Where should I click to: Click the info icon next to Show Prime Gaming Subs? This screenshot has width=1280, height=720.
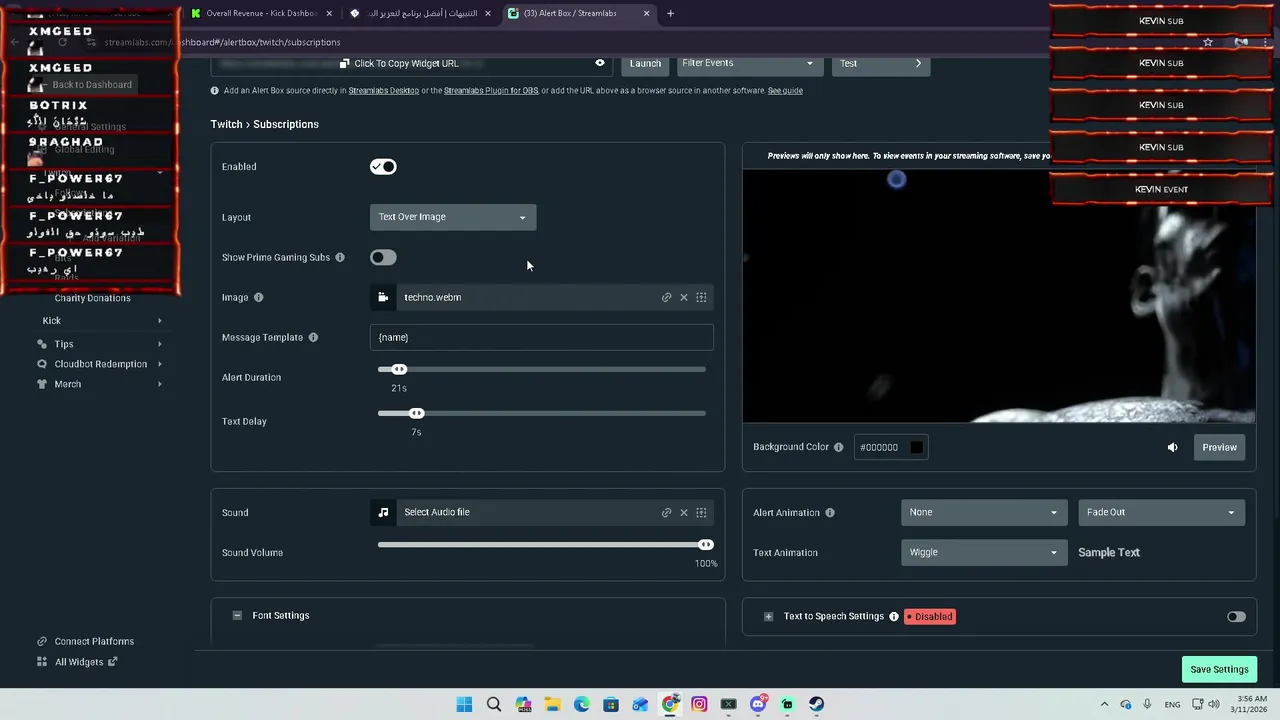click(340, 257)
